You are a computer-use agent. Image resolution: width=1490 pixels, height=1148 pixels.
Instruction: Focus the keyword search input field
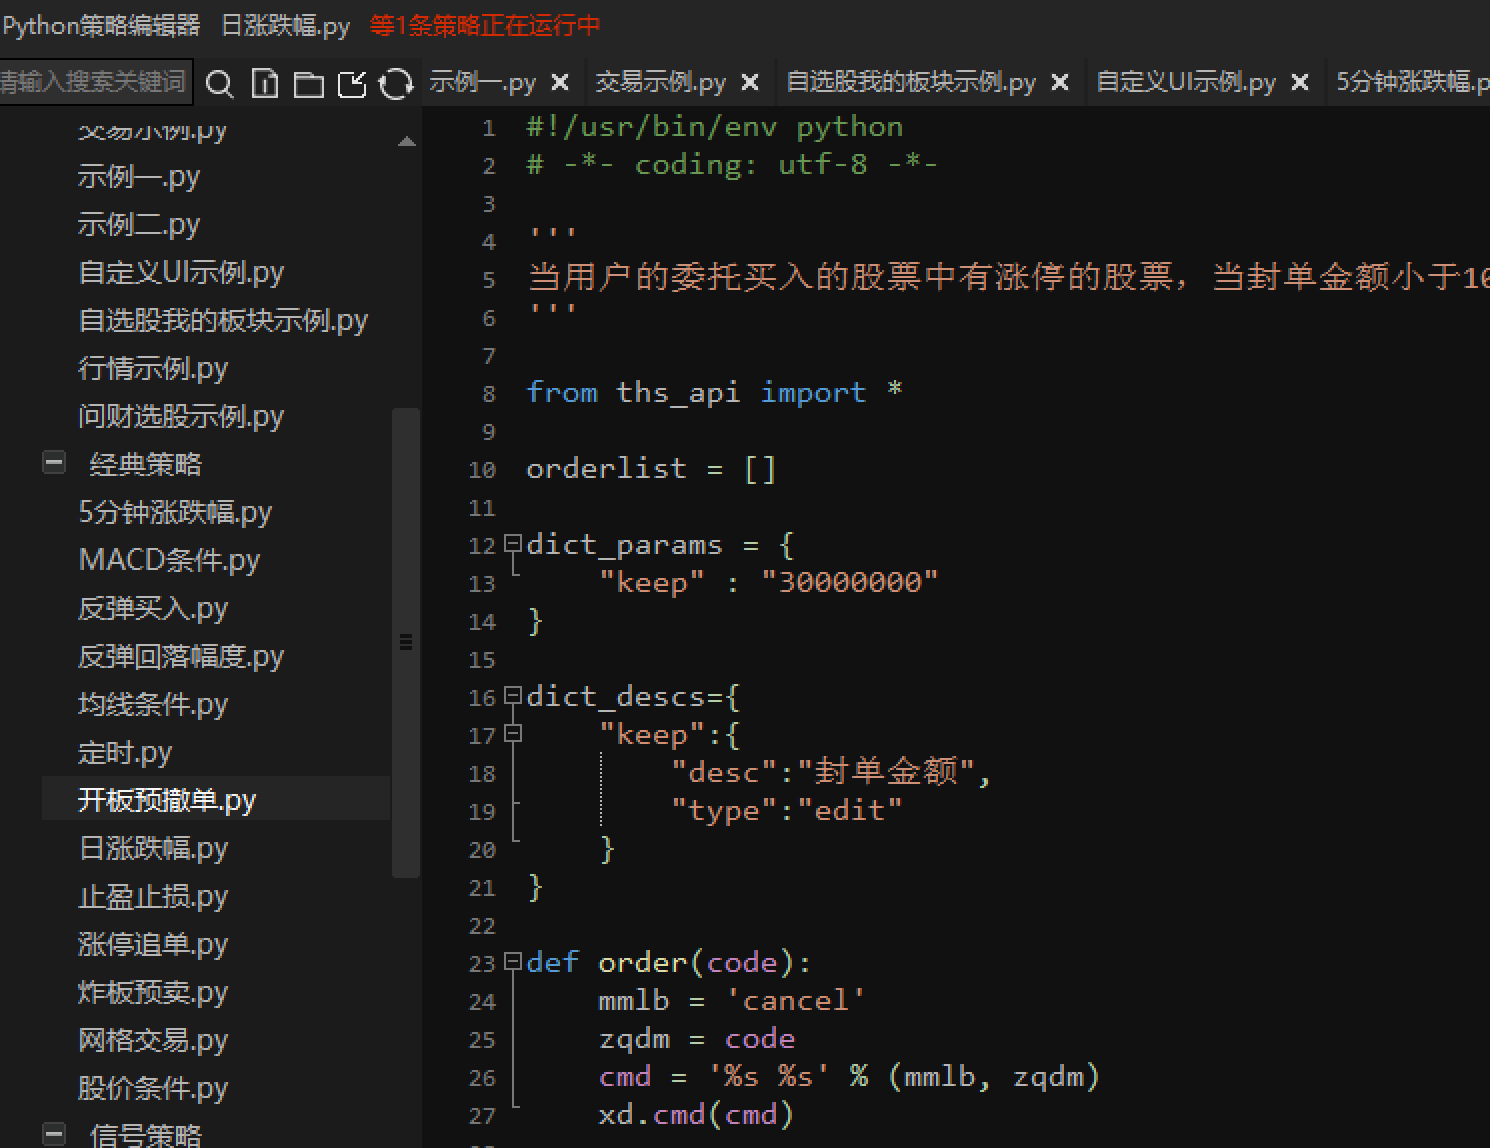[x=94, y=82]
